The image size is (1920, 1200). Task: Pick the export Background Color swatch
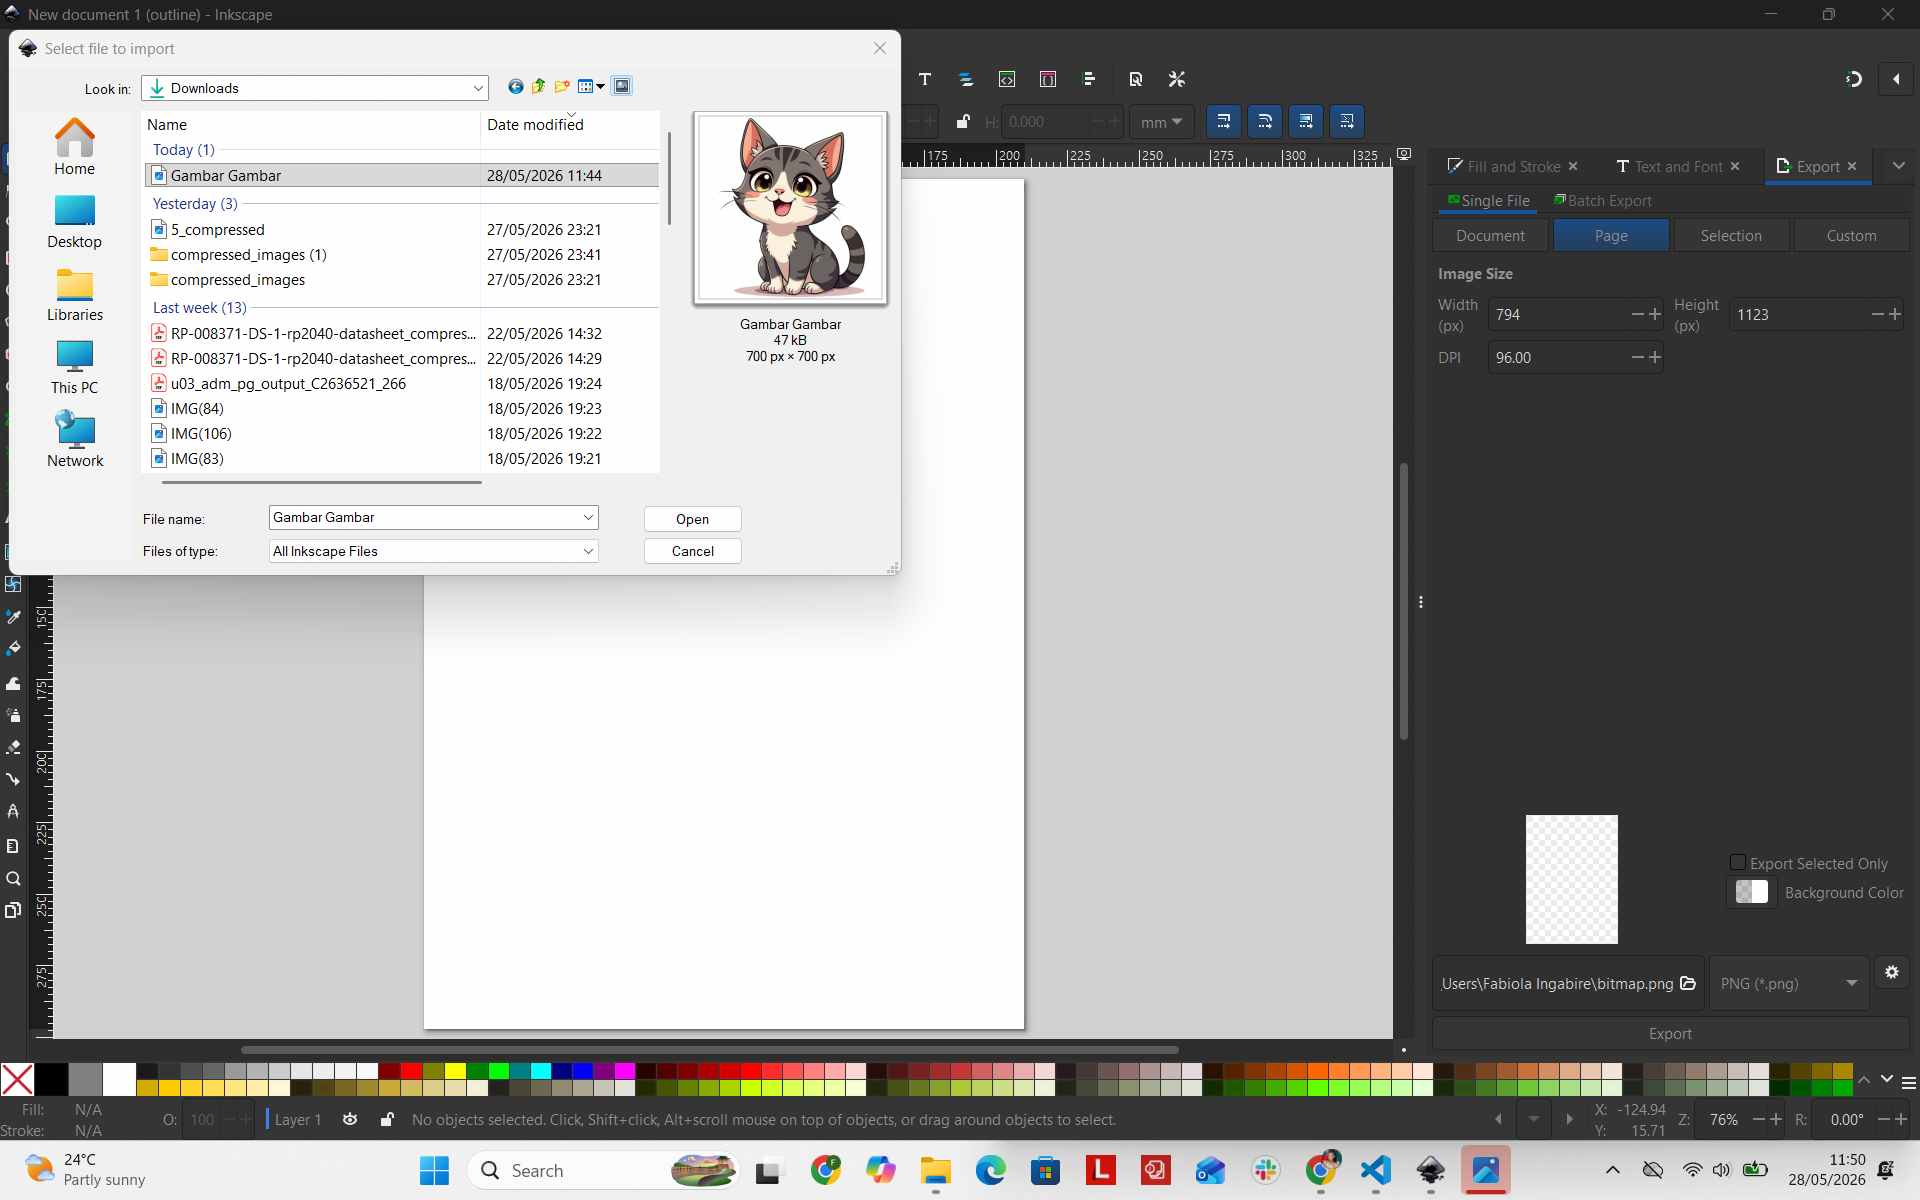pos(1751,892)
